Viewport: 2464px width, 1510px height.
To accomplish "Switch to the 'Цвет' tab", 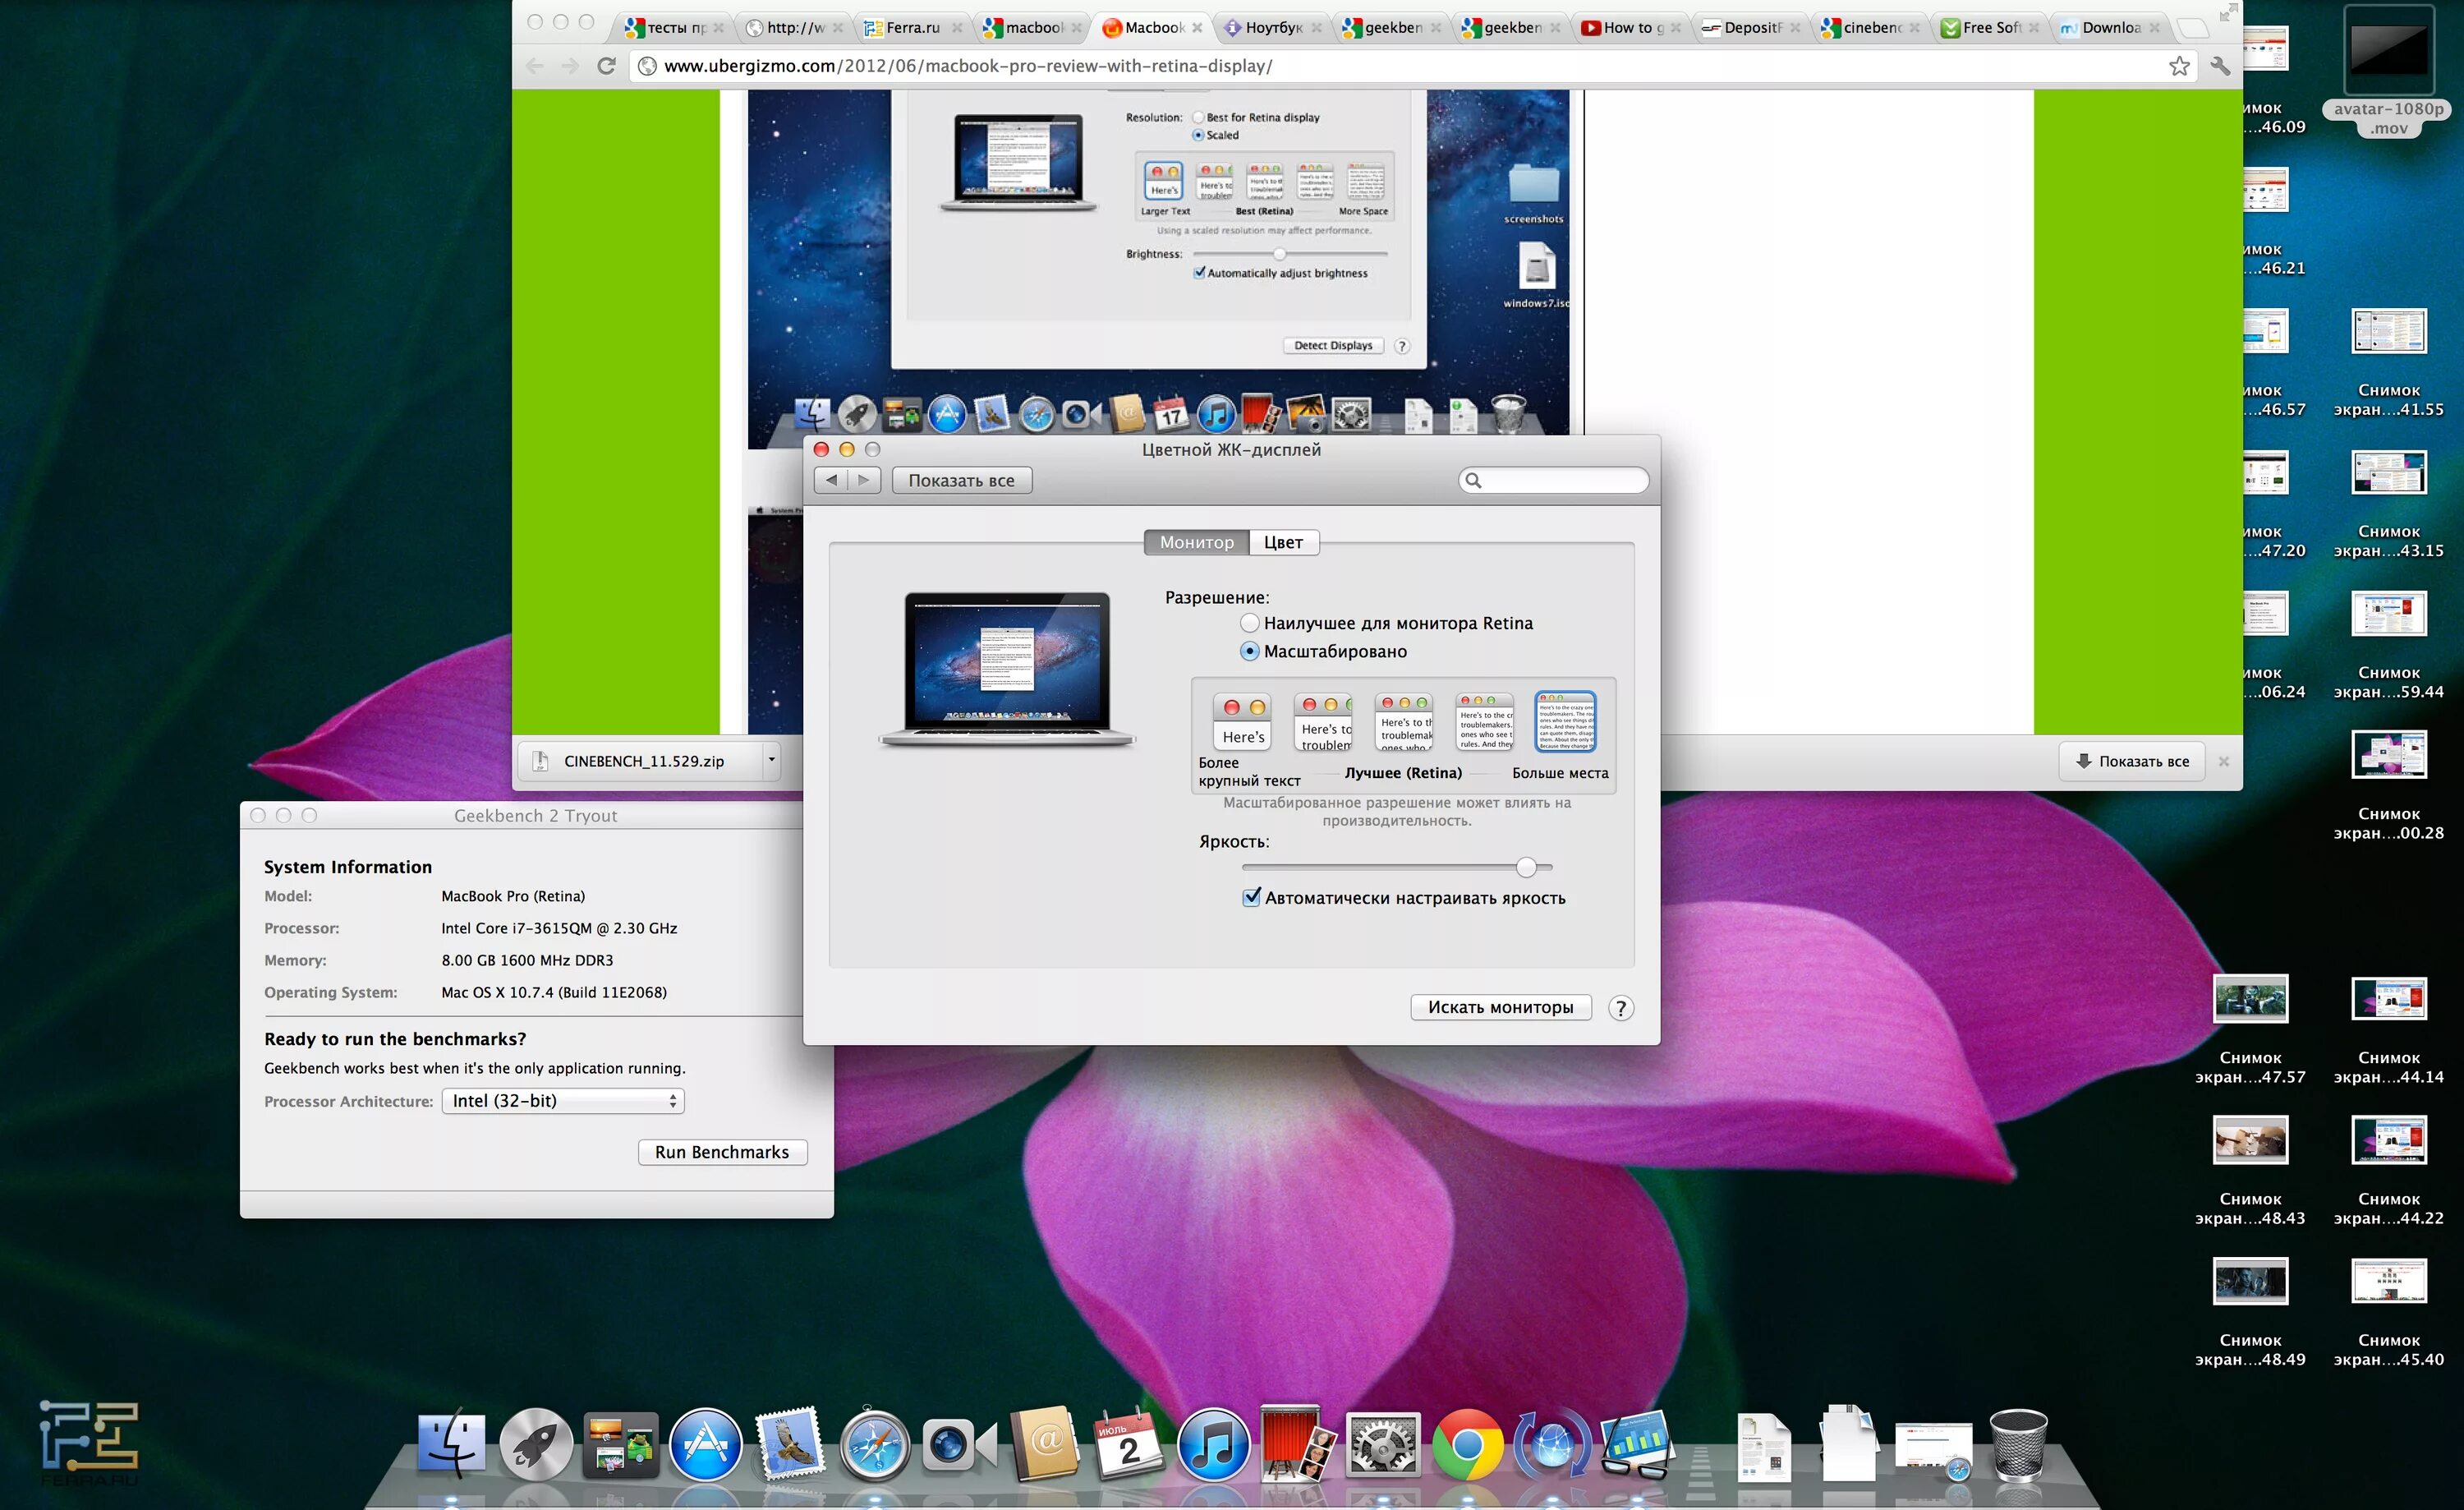I will click(1283, 542).
